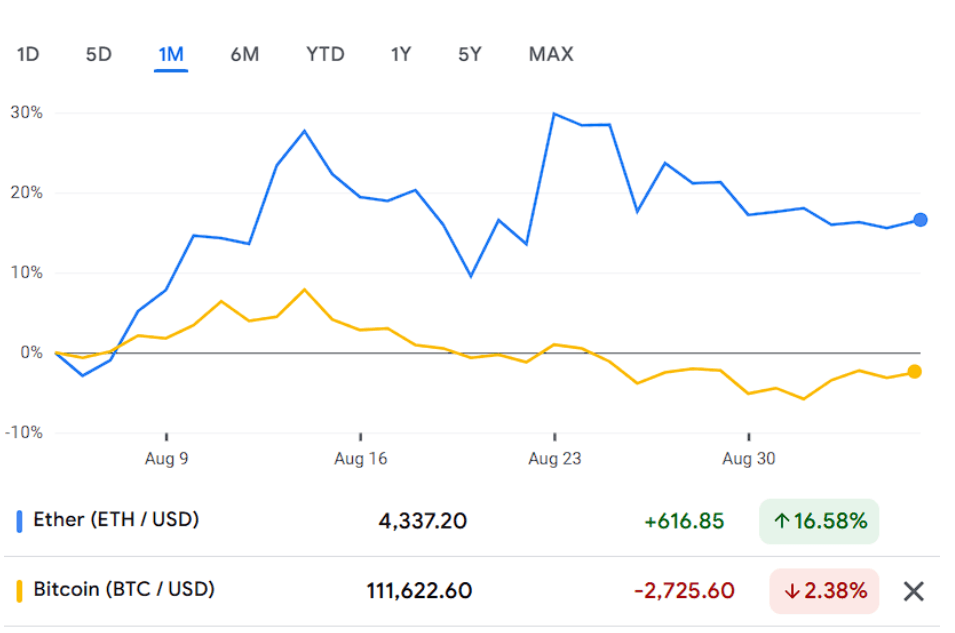The width and height of the screenshot is (955, 633).
Task: Remove Bitcoin comparison with X icon
Action: coord(913,591)
